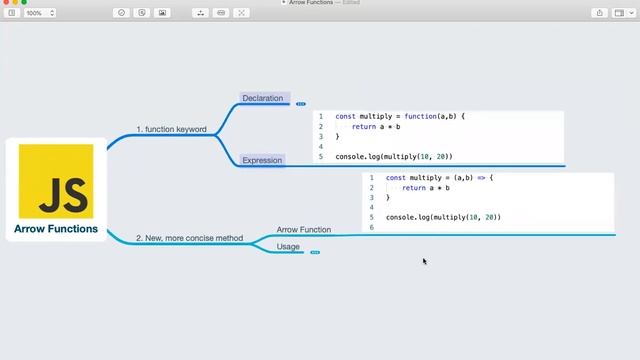Expand the folded Usage node indicator
Image resolution: width=640 pixels, height=360 pixels.
pos(315,253)
